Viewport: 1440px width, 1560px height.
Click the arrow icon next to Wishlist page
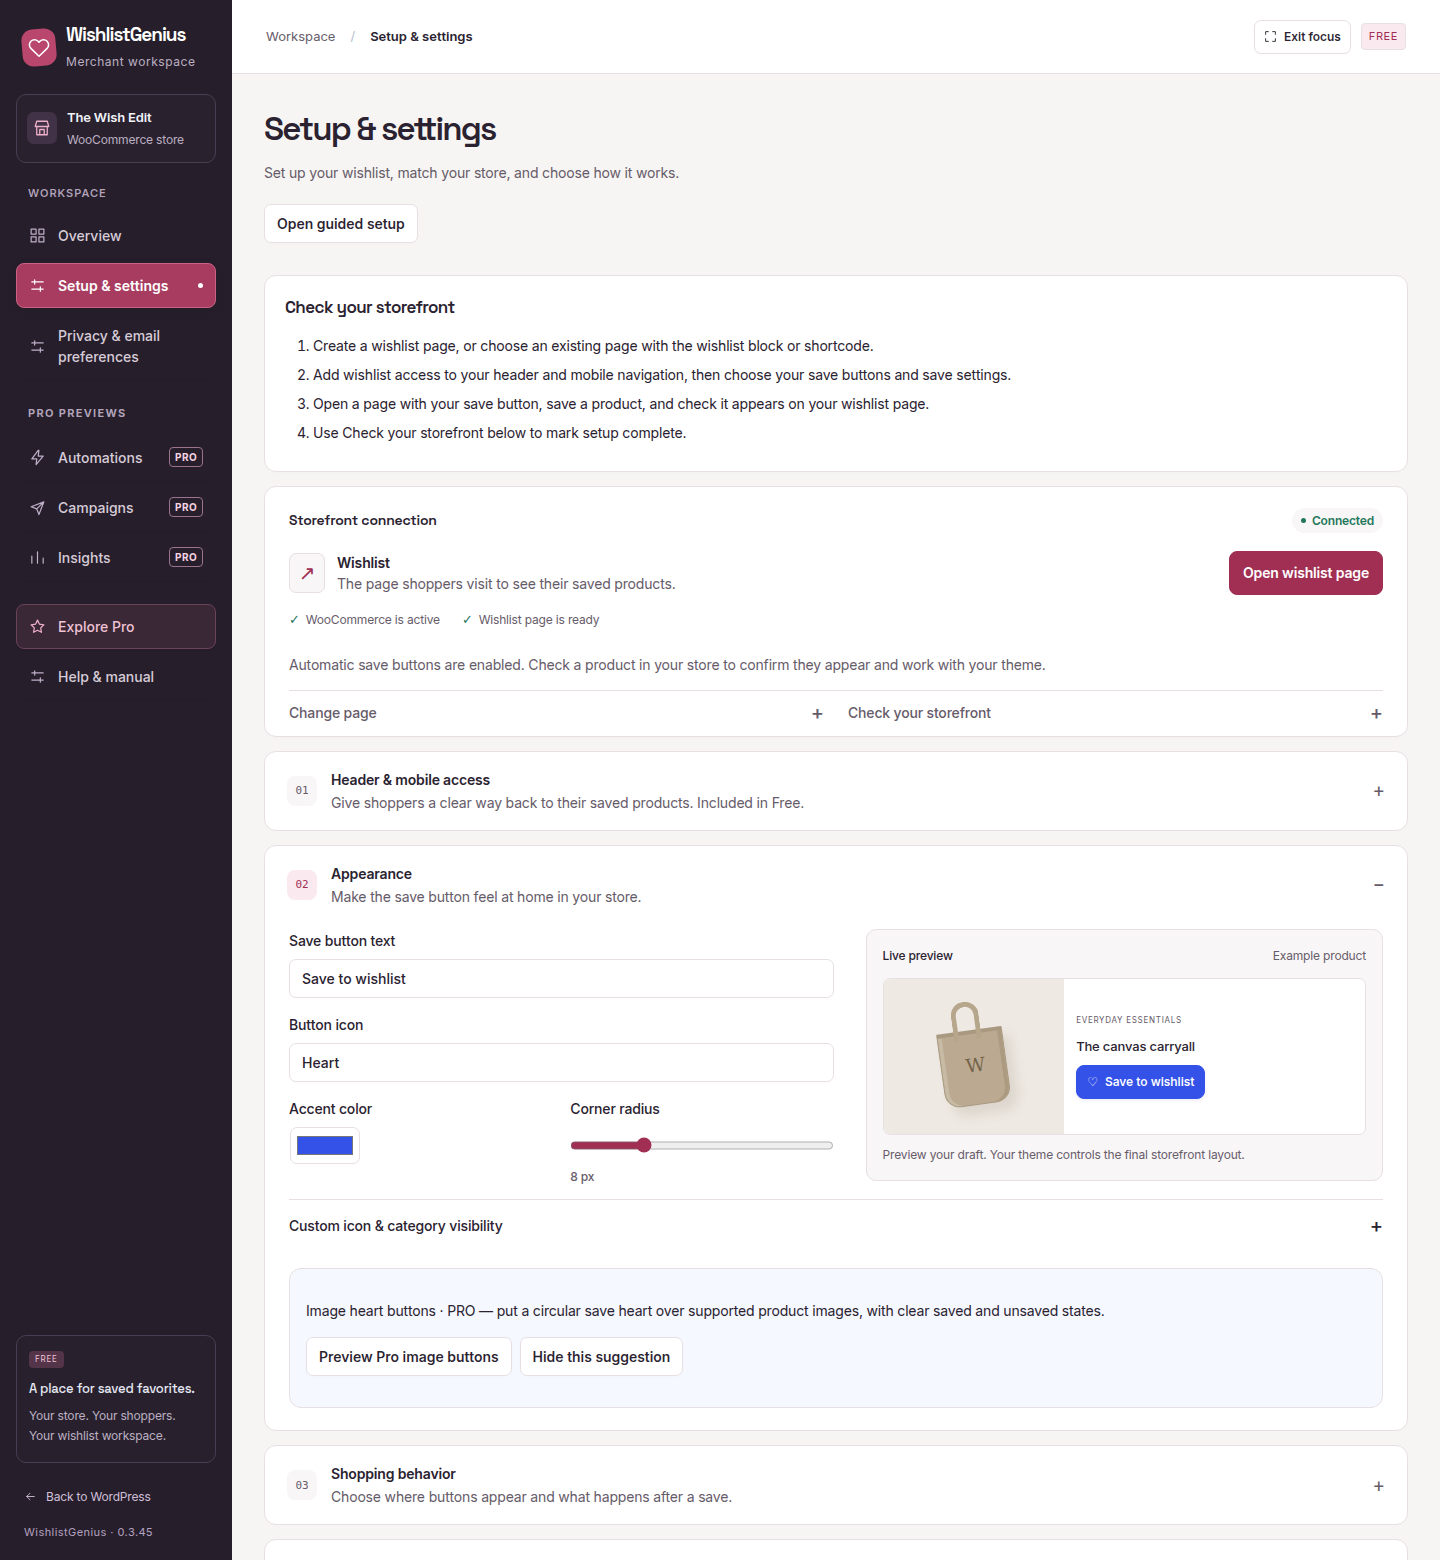coord(307,573)
